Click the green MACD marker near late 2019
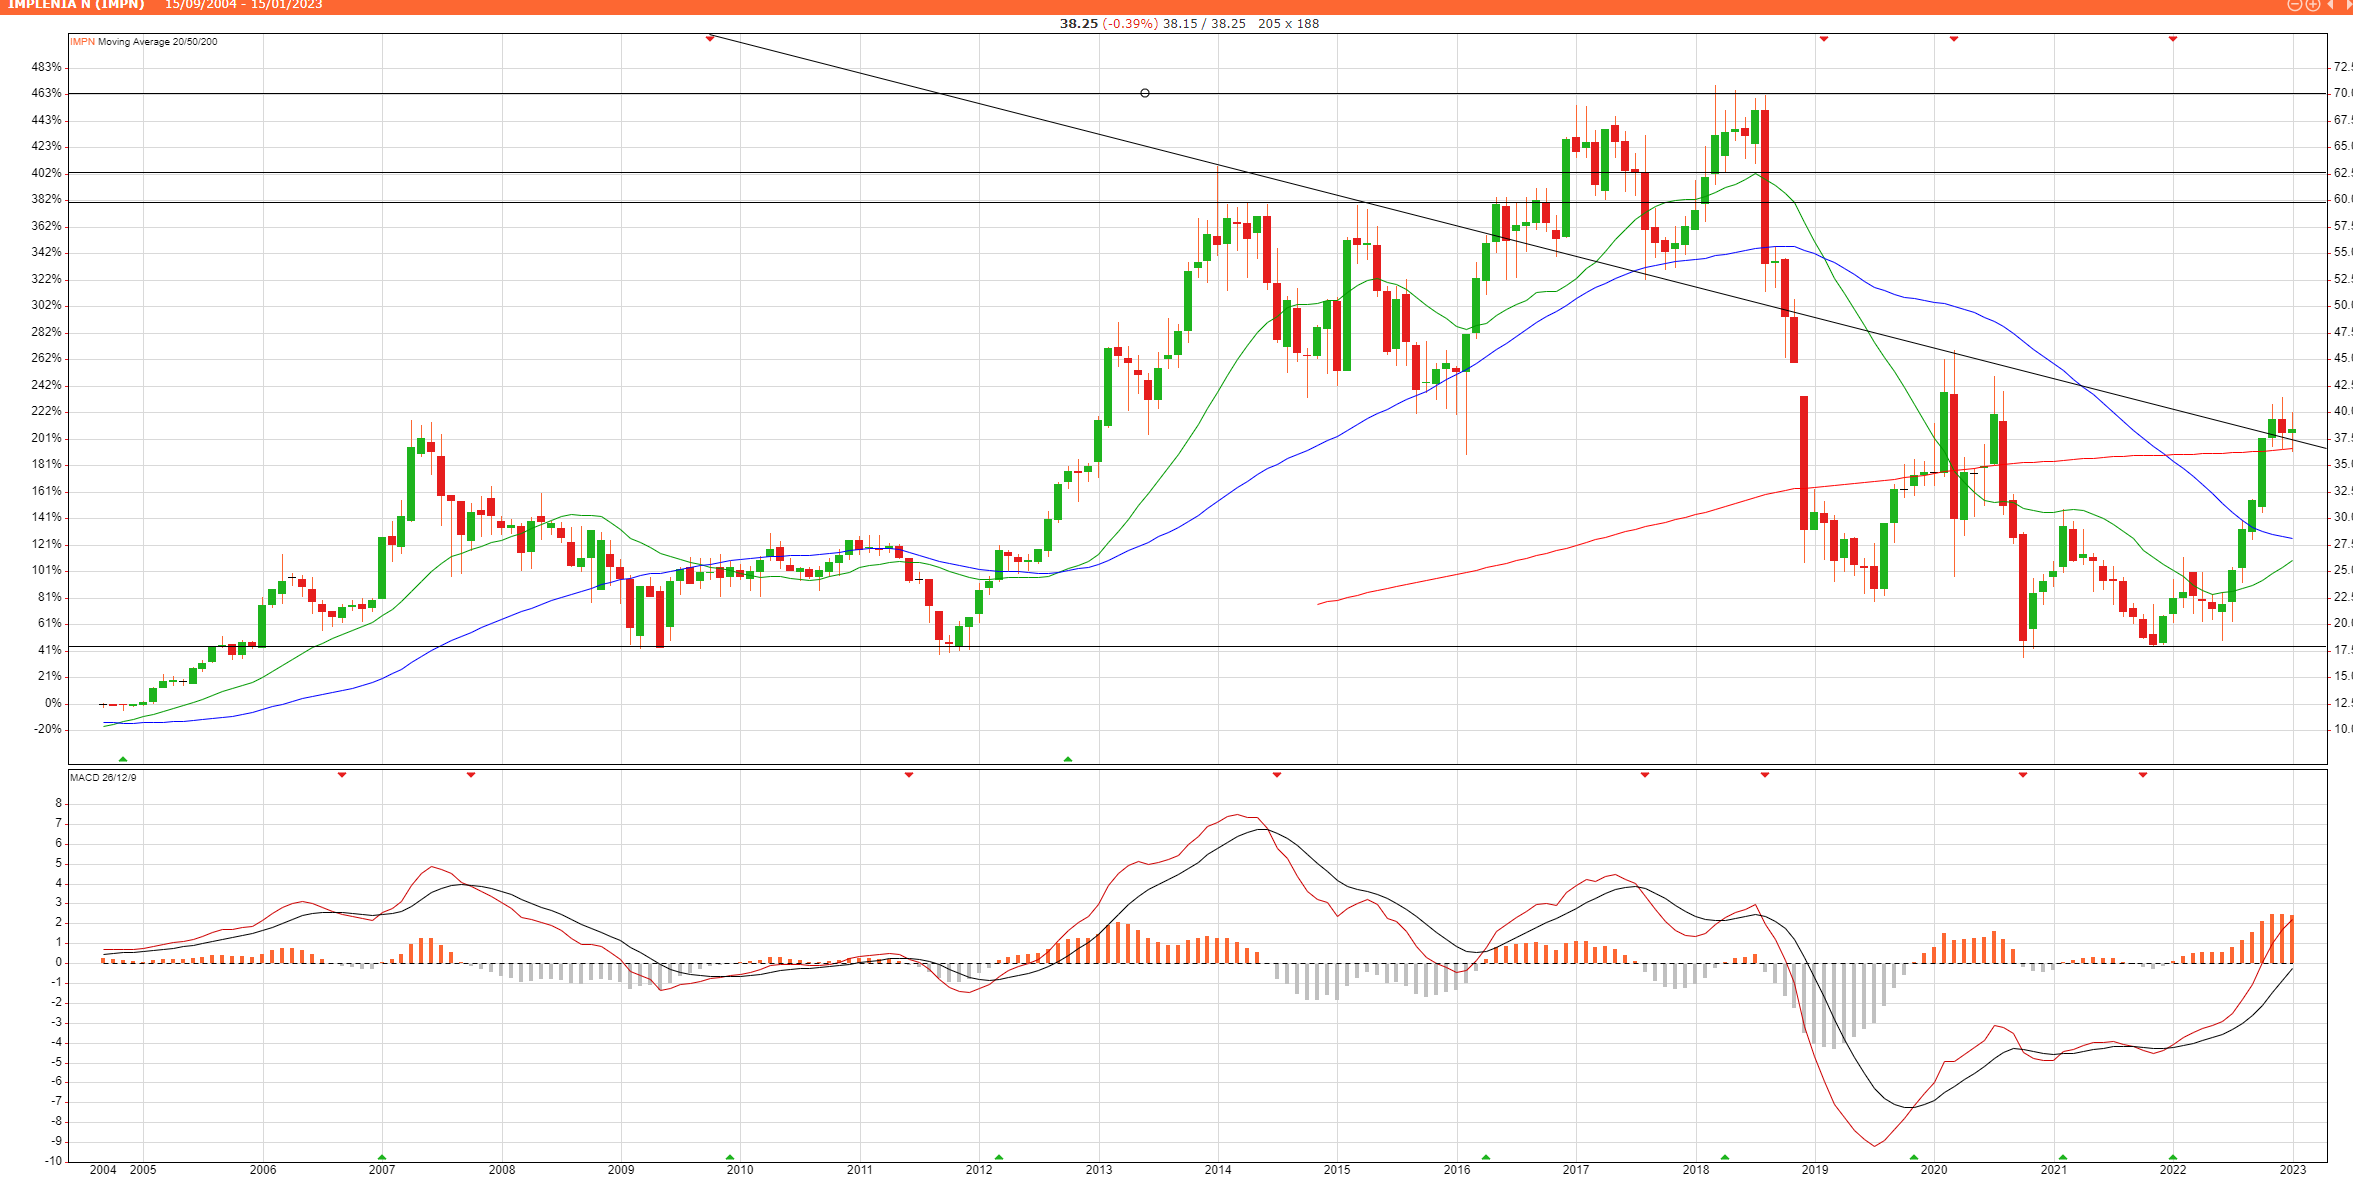The height and width of the screenshot is (1179, 2353). tap(1914, 1157)
